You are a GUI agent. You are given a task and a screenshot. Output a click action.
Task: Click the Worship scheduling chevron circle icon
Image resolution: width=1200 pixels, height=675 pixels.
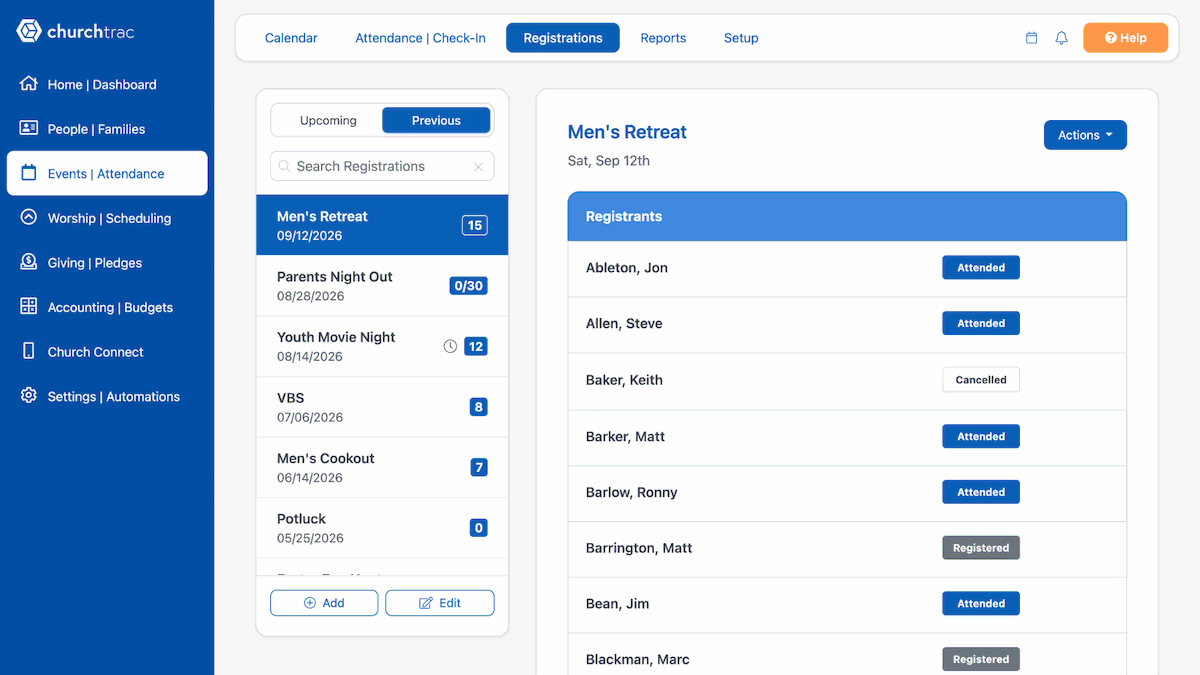pos(29,217)
